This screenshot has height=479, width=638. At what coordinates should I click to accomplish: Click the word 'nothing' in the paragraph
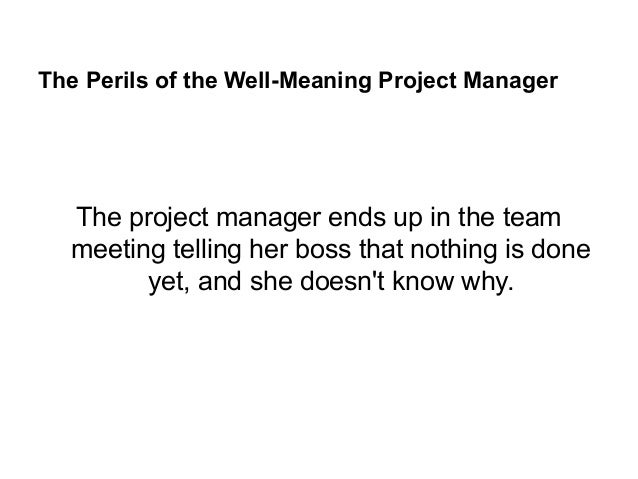tap(454, 250)
